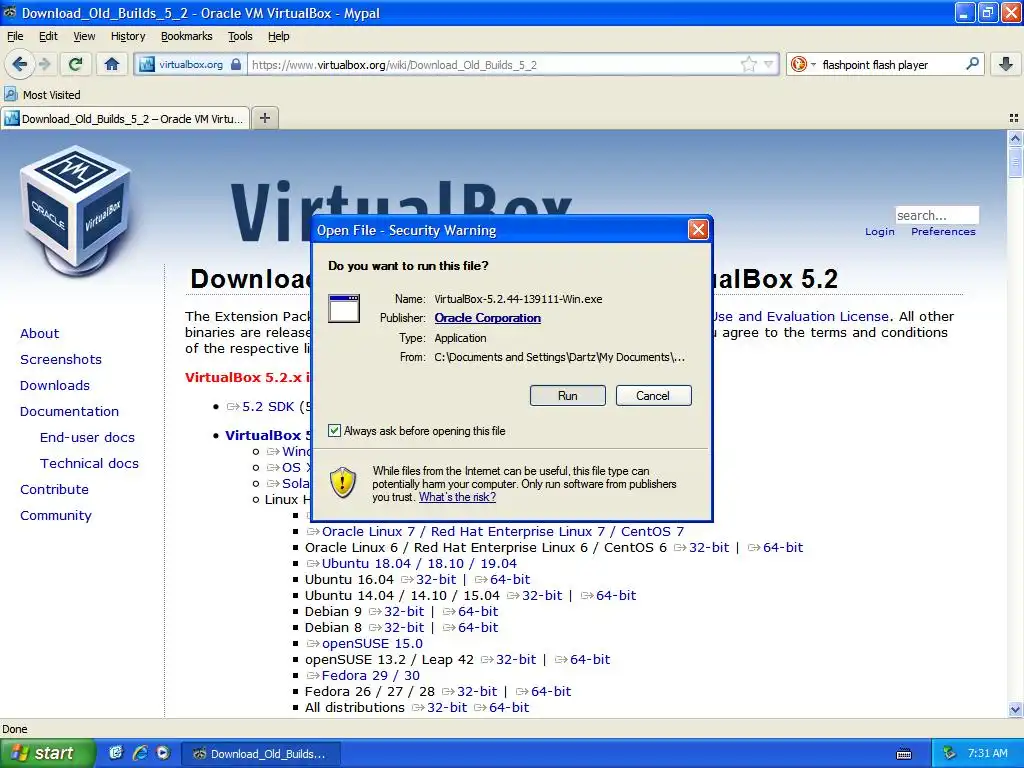Image resolution: width=1024 pixels, height=768 pixels.
Task: Reload the page with the refresh icon
Action: (76, 64)
